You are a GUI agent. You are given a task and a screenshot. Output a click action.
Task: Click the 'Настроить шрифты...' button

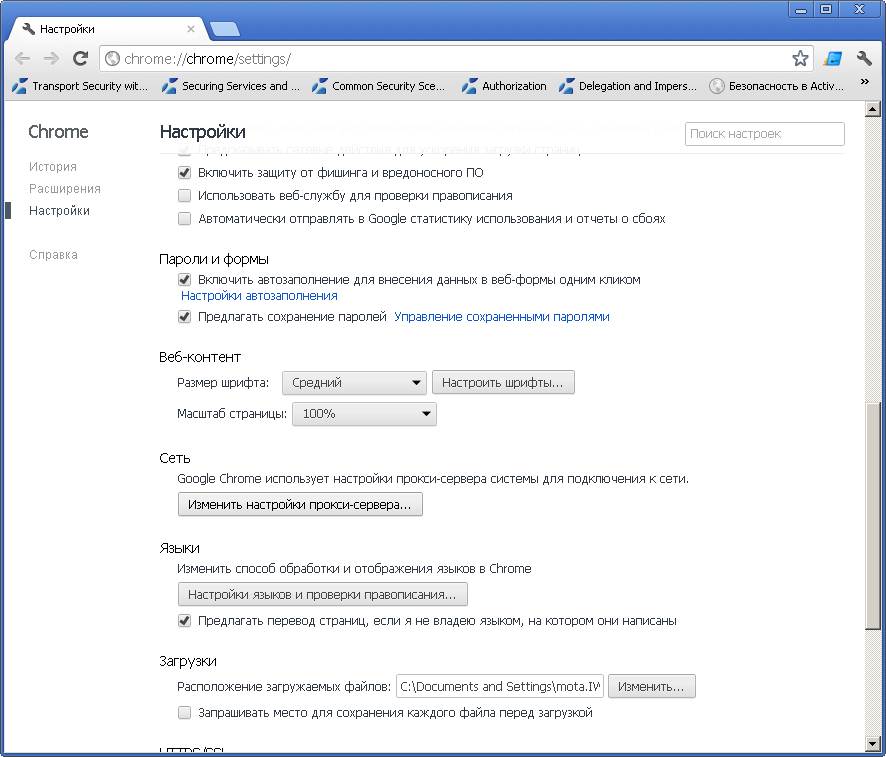pos(503,382)
